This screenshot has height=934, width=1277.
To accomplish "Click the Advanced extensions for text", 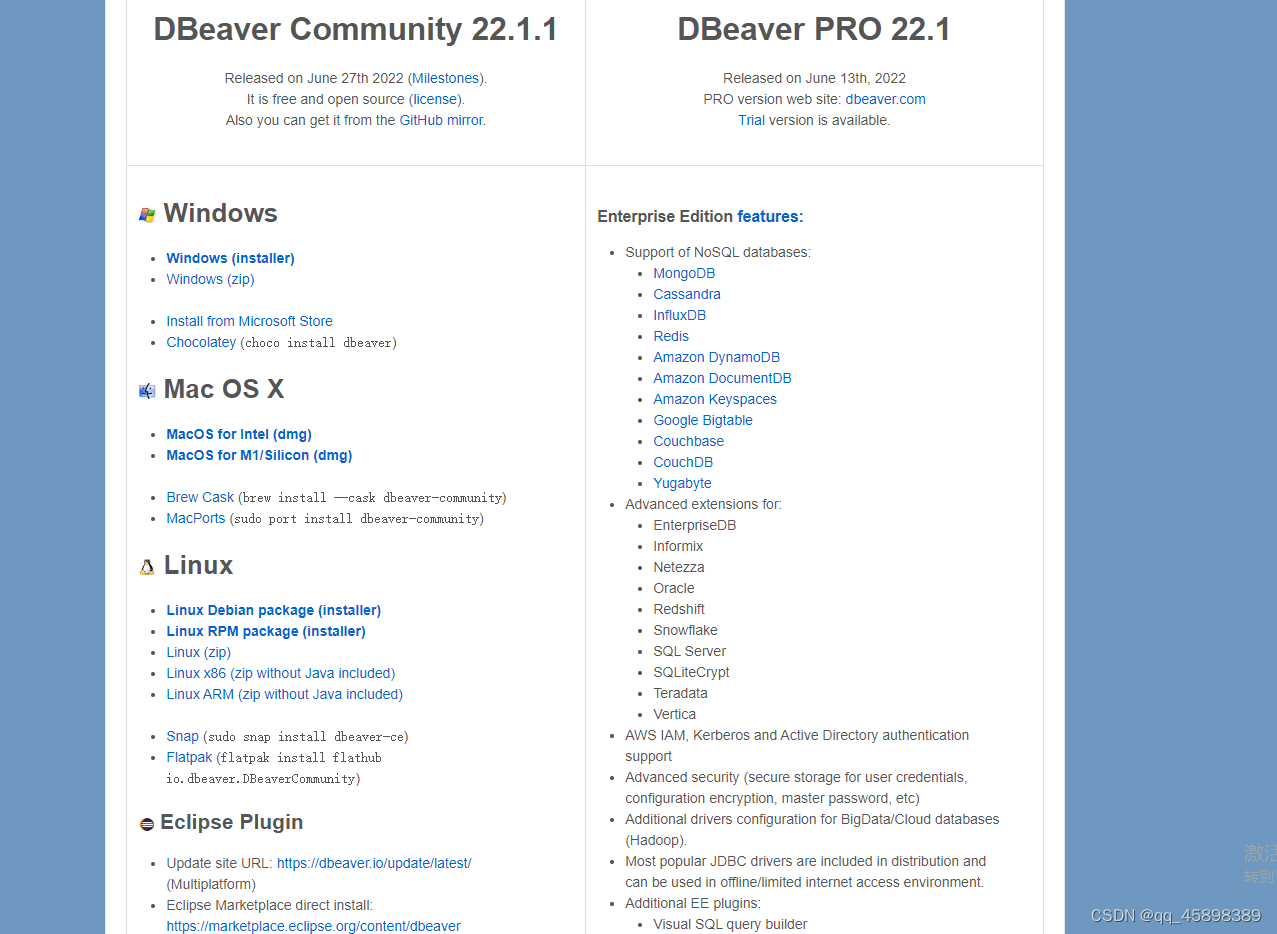I will (703, 504).
